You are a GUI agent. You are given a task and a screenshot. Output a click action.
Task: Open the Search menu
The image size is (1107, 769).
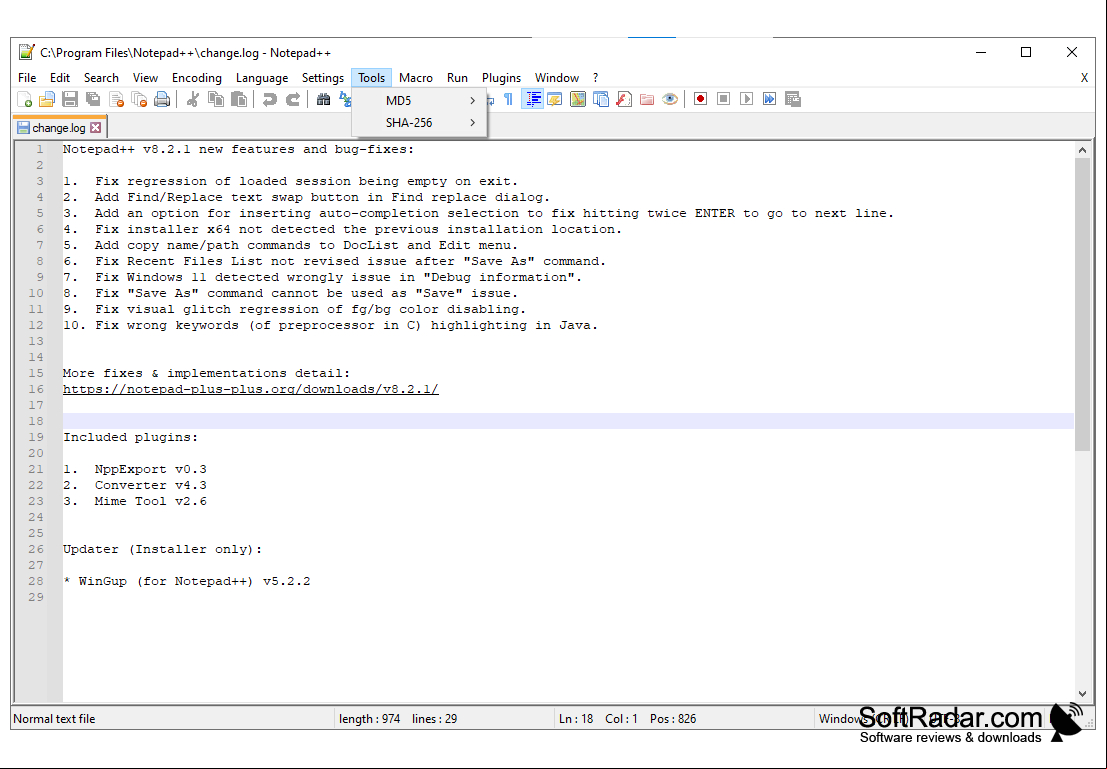101,78
